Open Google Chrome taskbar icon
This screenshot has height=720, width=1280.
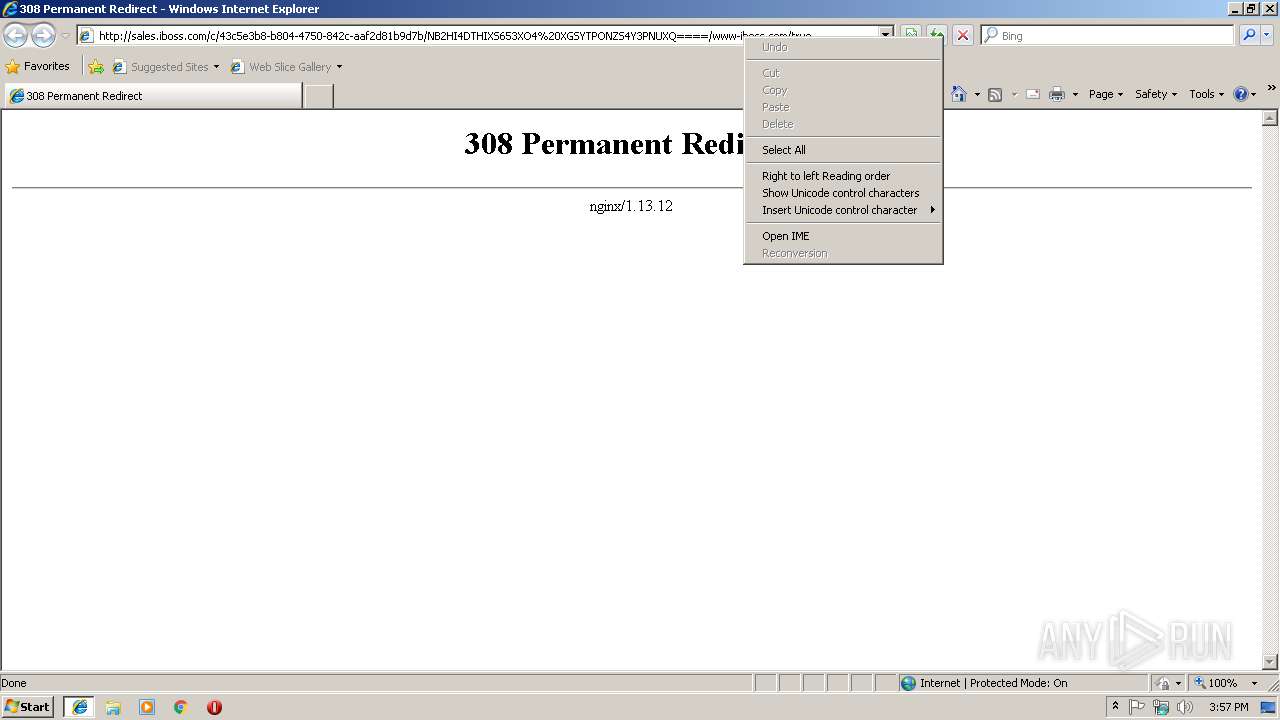[x=181, y=707]
